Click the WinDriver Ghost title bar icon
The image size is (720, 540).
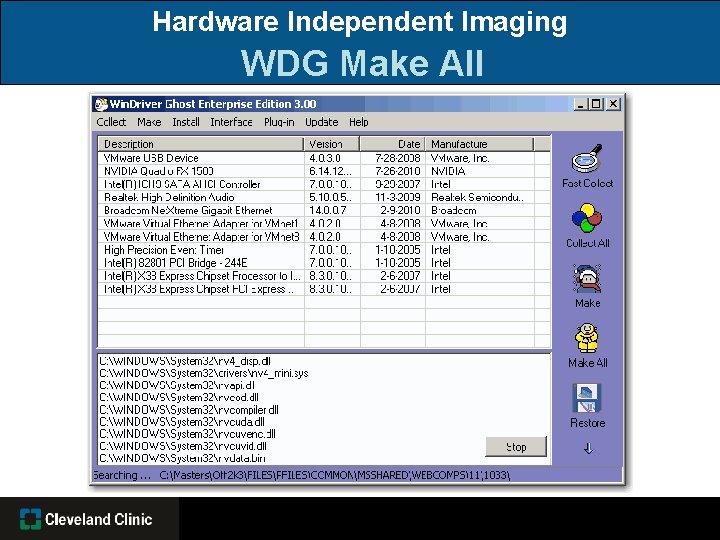click(101, 104)
